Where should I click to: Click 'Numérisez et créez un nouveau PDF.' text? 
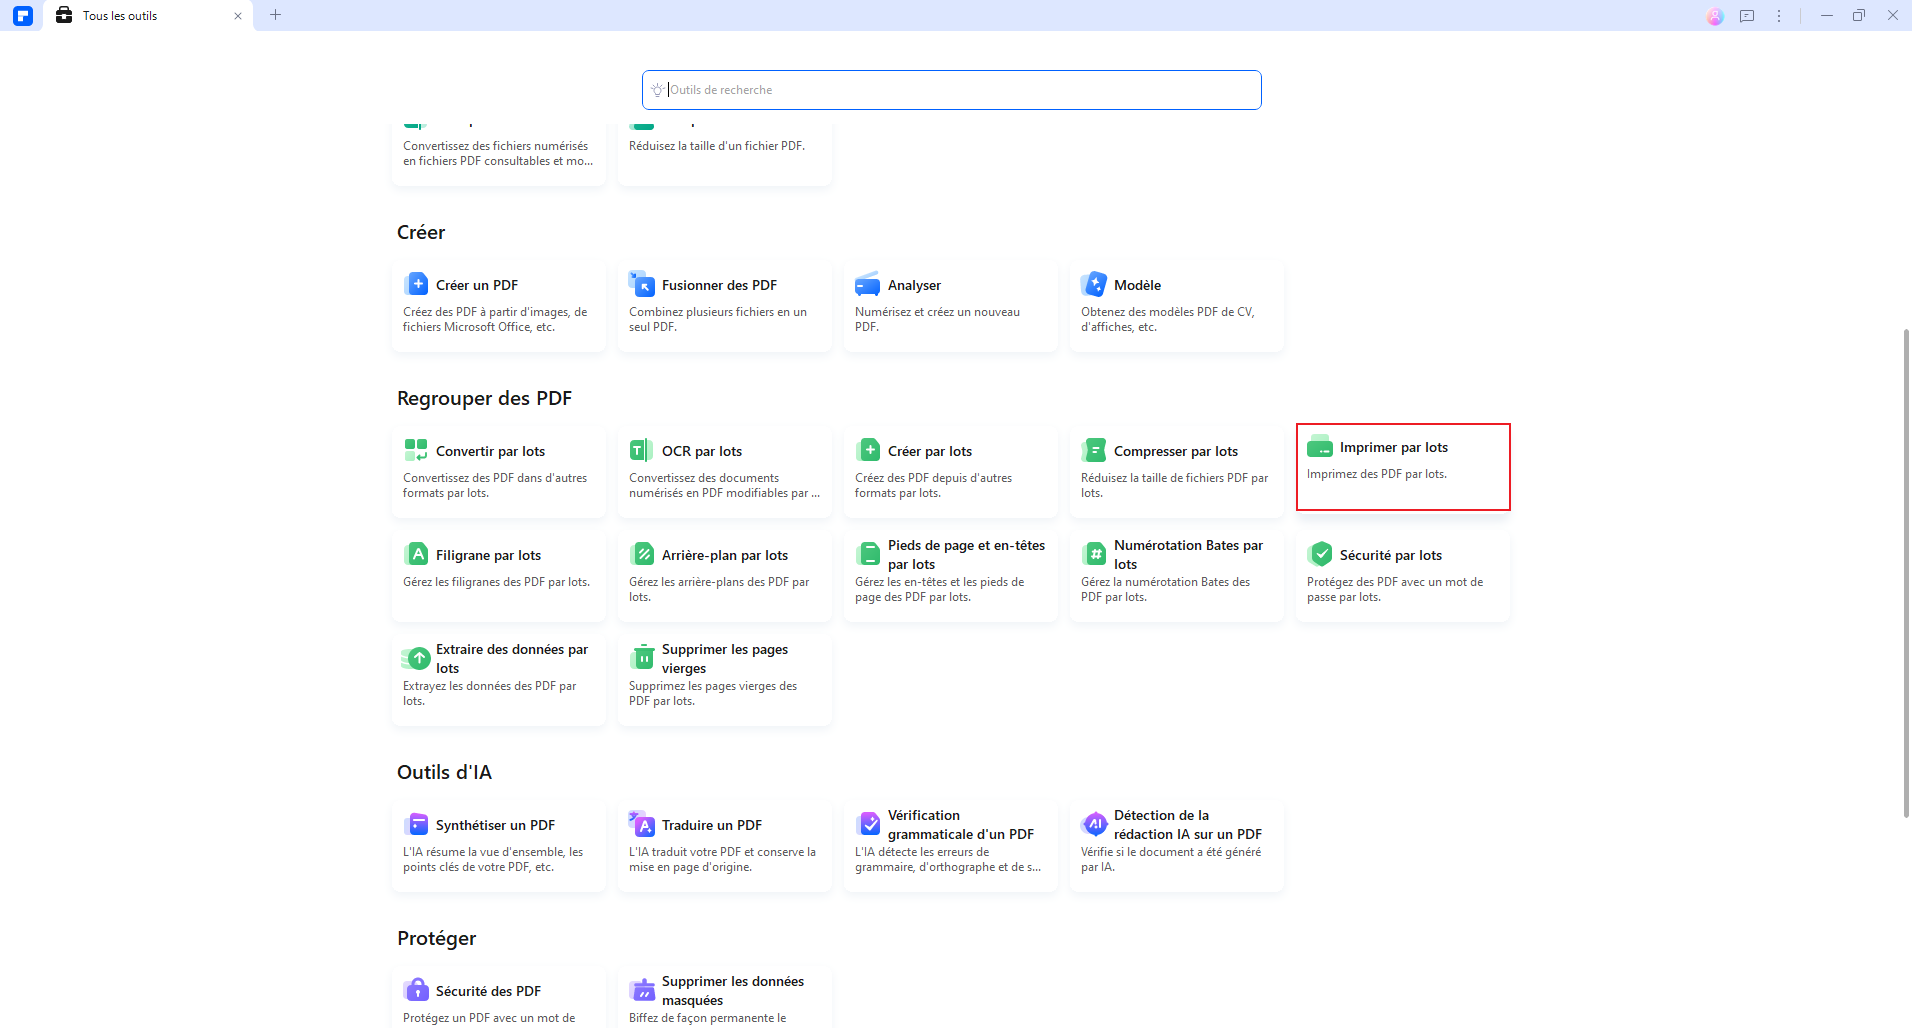(x=937, y=319)
